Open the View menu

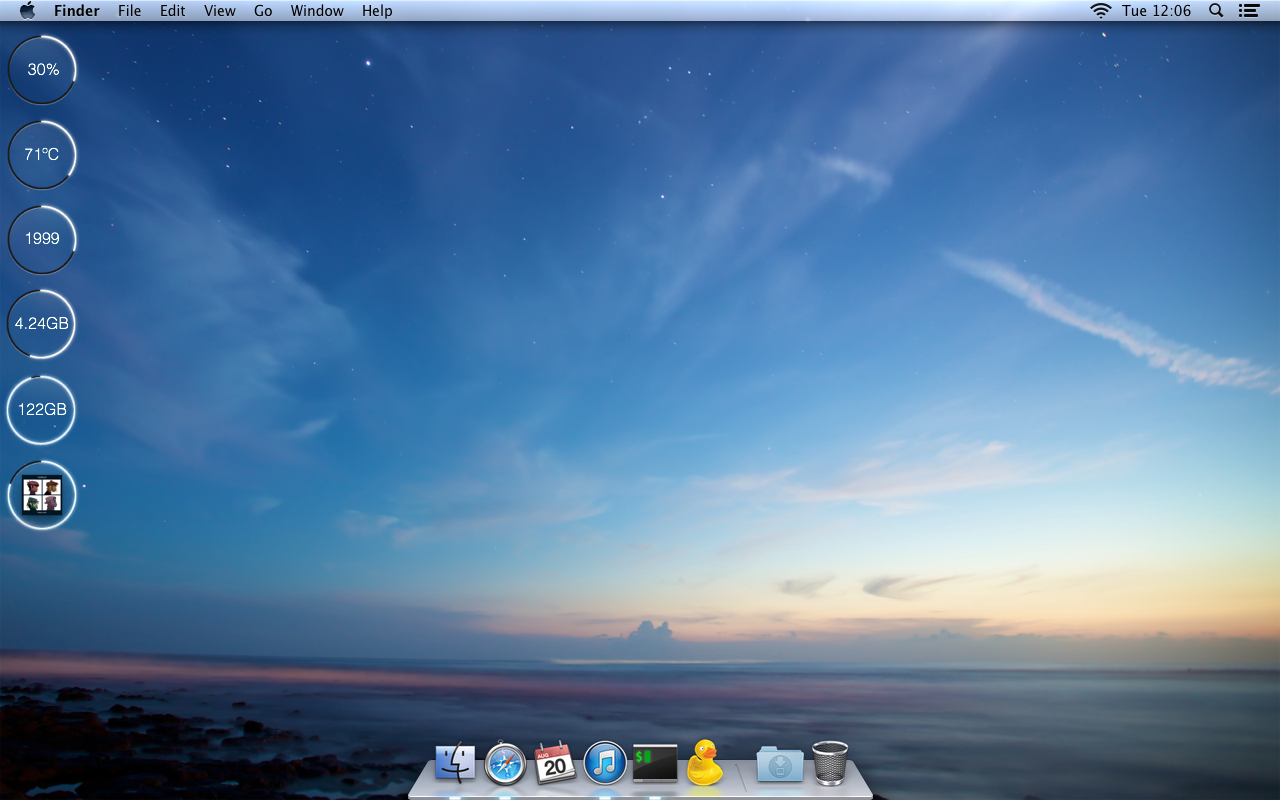(220, 11)
